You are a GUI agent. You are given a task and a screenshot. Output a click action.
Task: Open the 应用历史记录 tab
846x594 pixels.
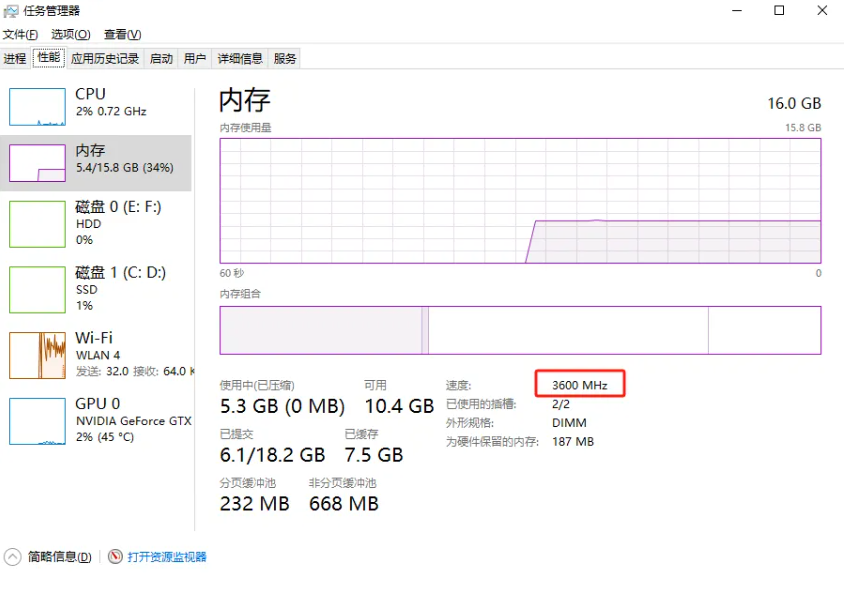(104, 57)
